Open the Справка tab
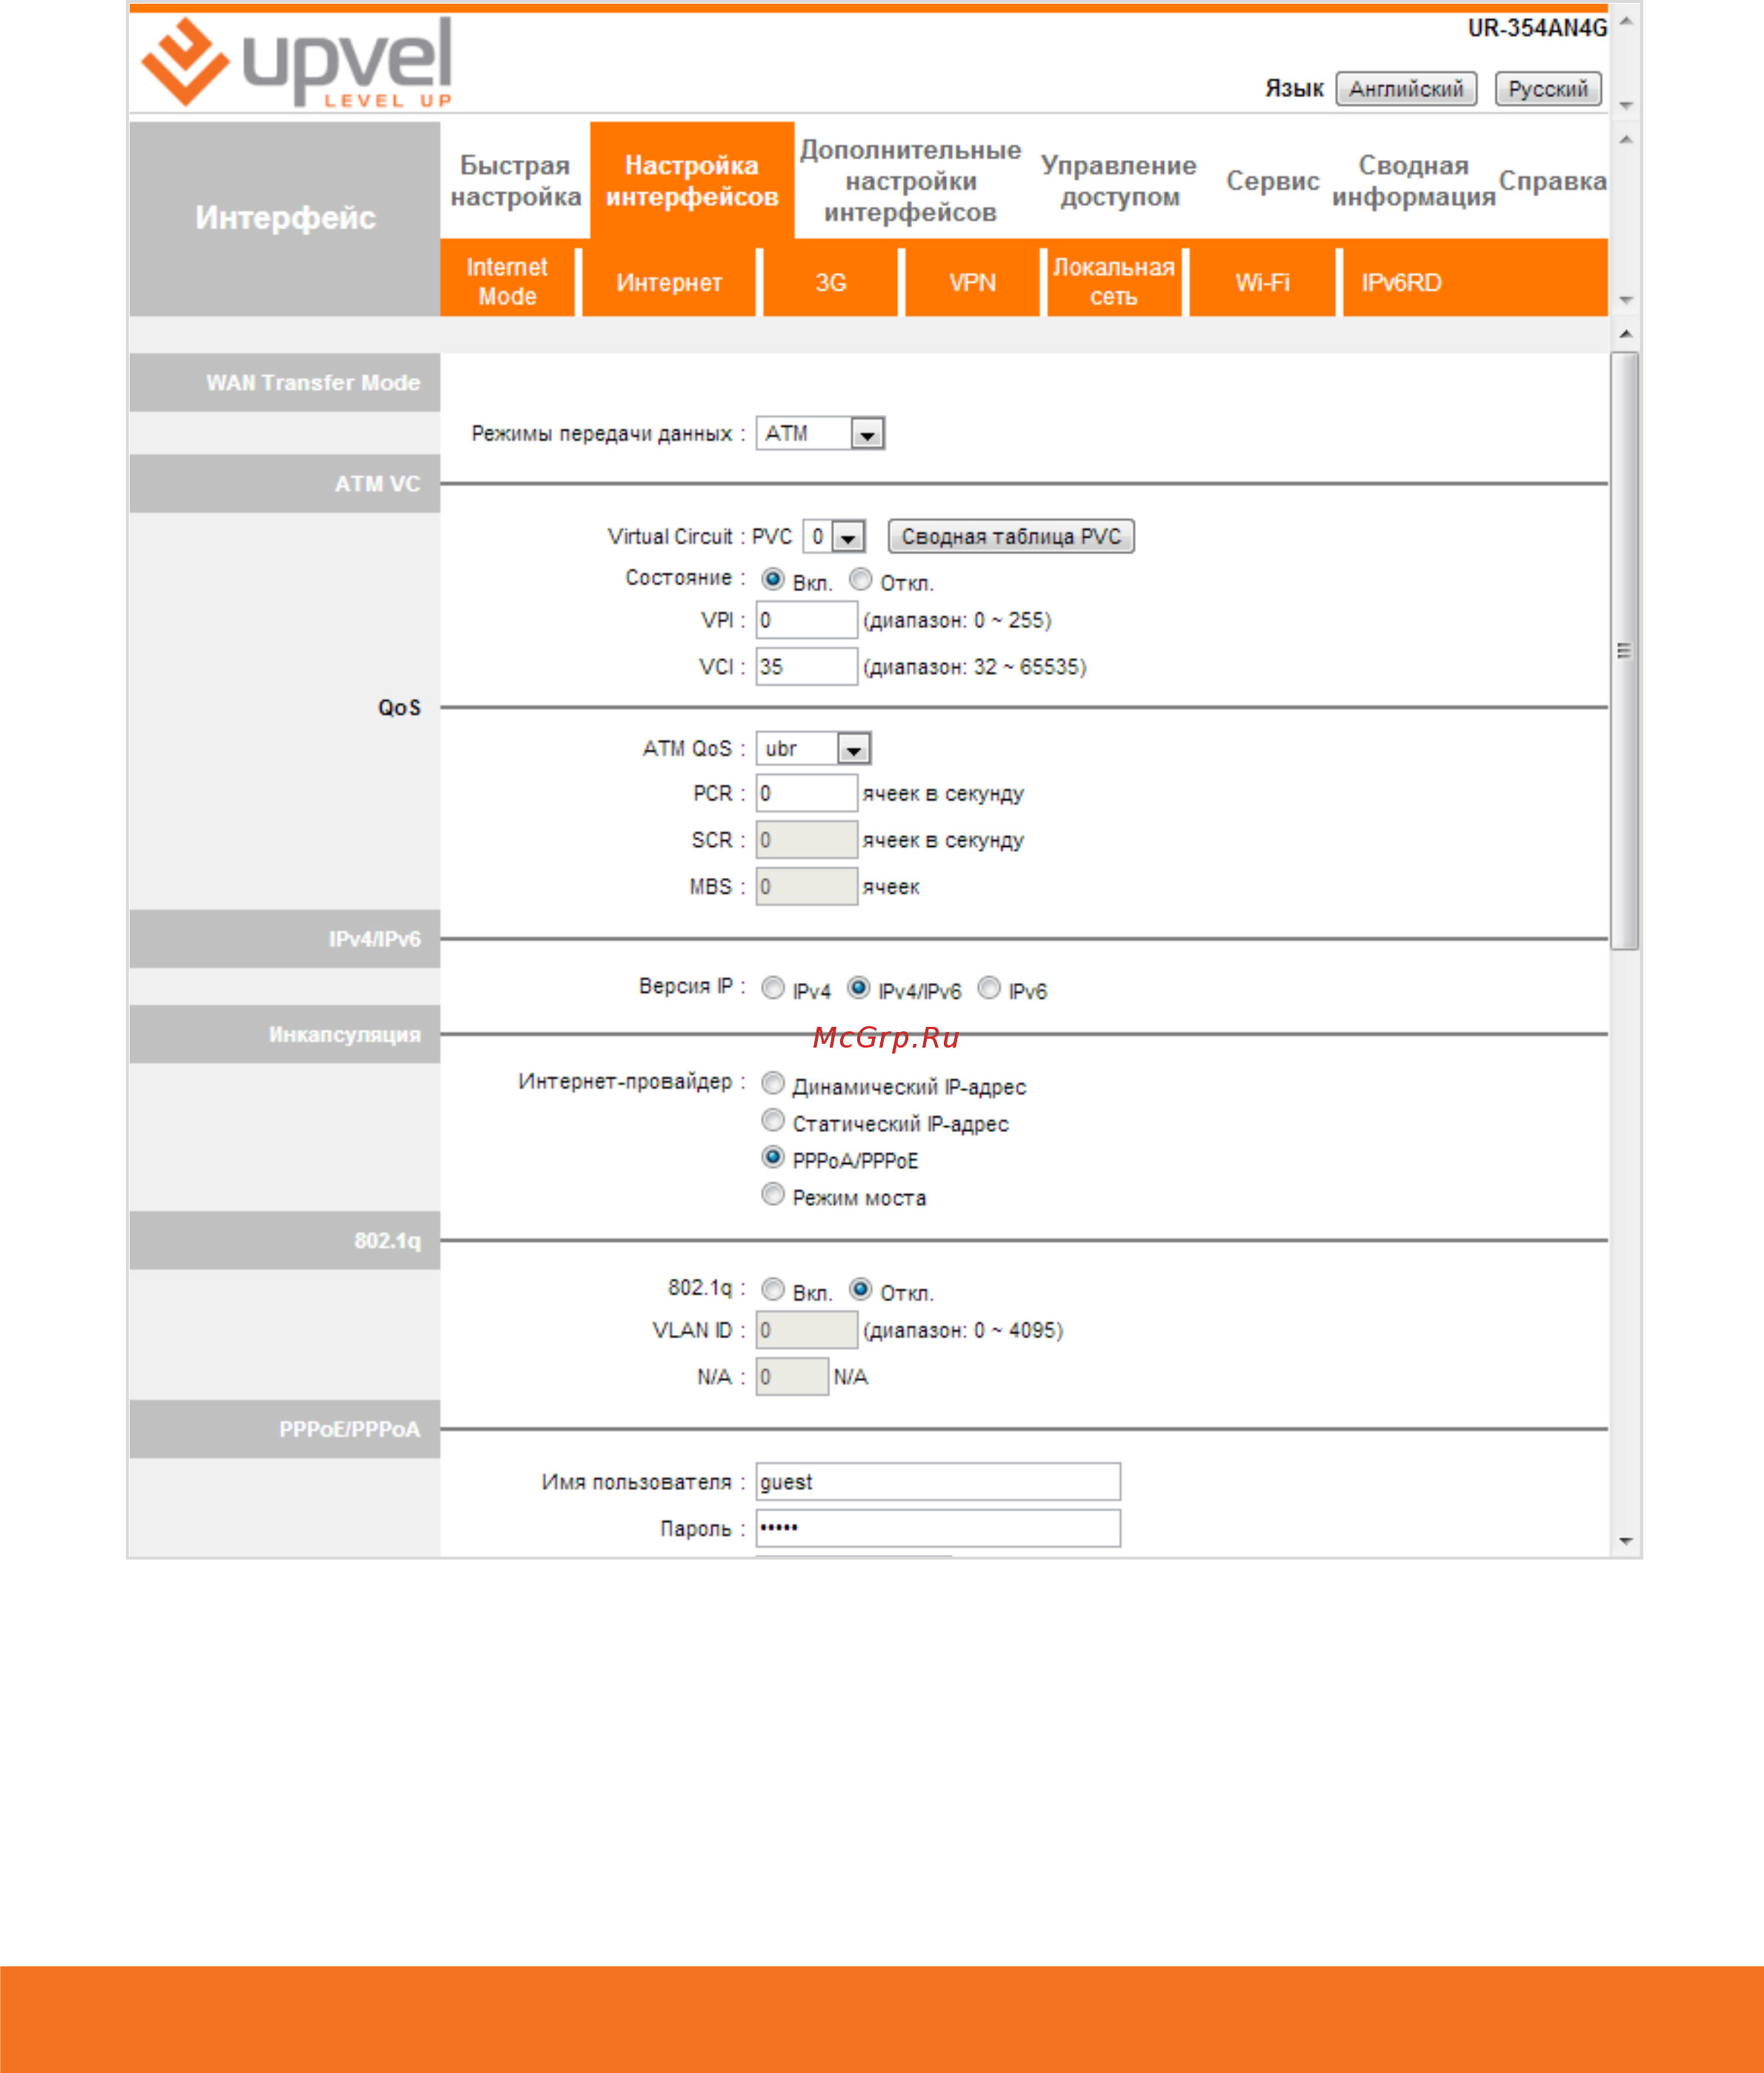The height and width of the screenshot is (2073, 1764). tap(1552, 181)
